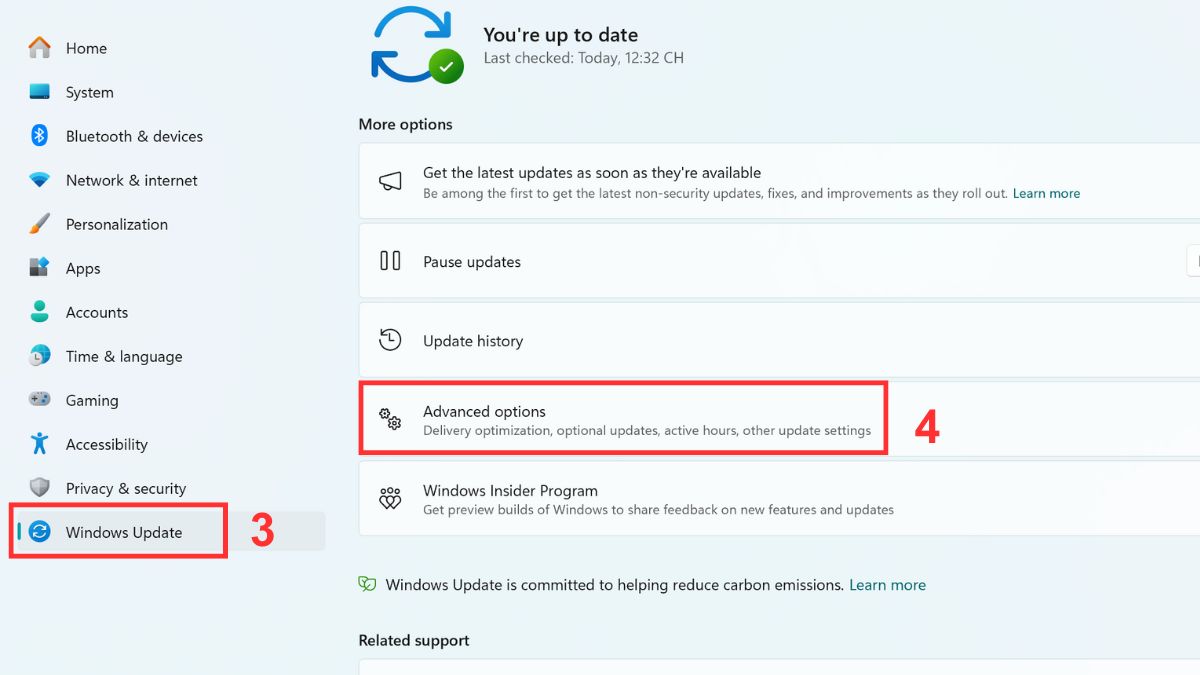Image resolution: width=1200 pixels, height=675 pixels.
Task: Click the large update status sync icon
Action: (415, 43)
